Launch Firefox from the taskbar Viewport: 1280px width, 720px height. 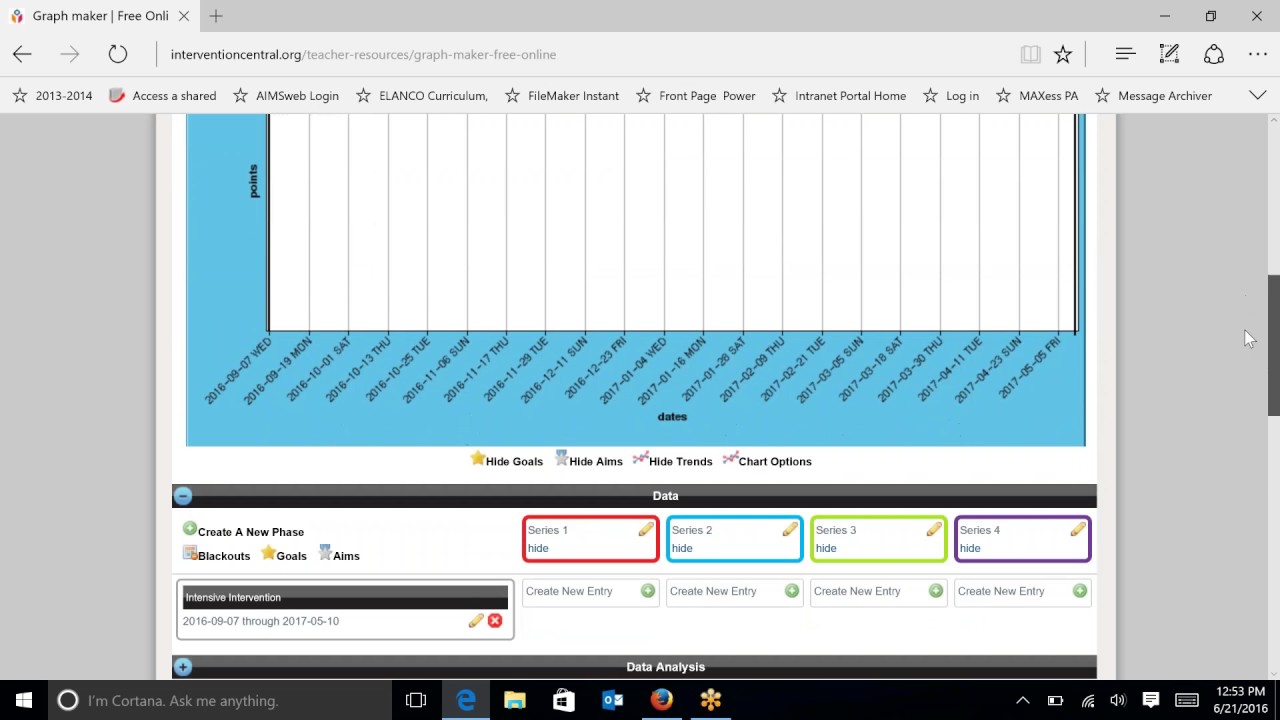pyautogui.click(x=661, y=700)
